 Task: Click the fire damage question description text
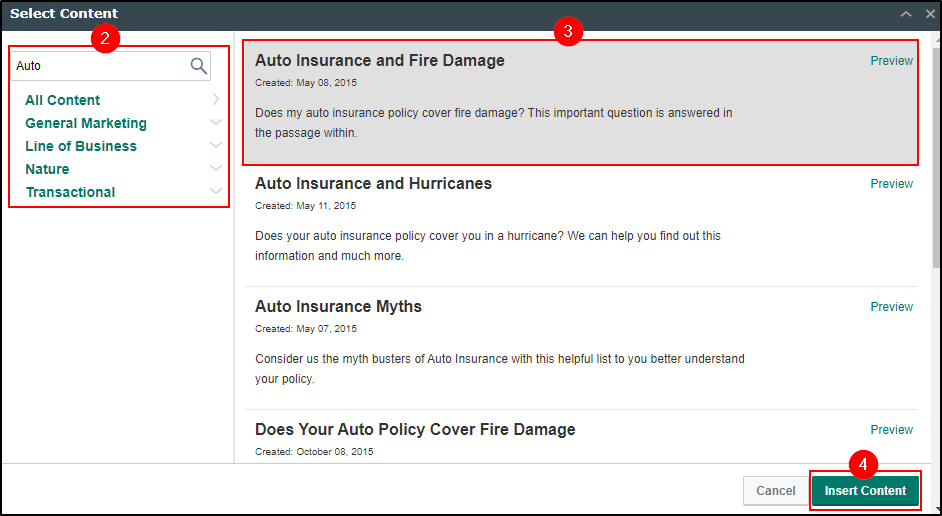pyautogui.click(x=494, y=123)
